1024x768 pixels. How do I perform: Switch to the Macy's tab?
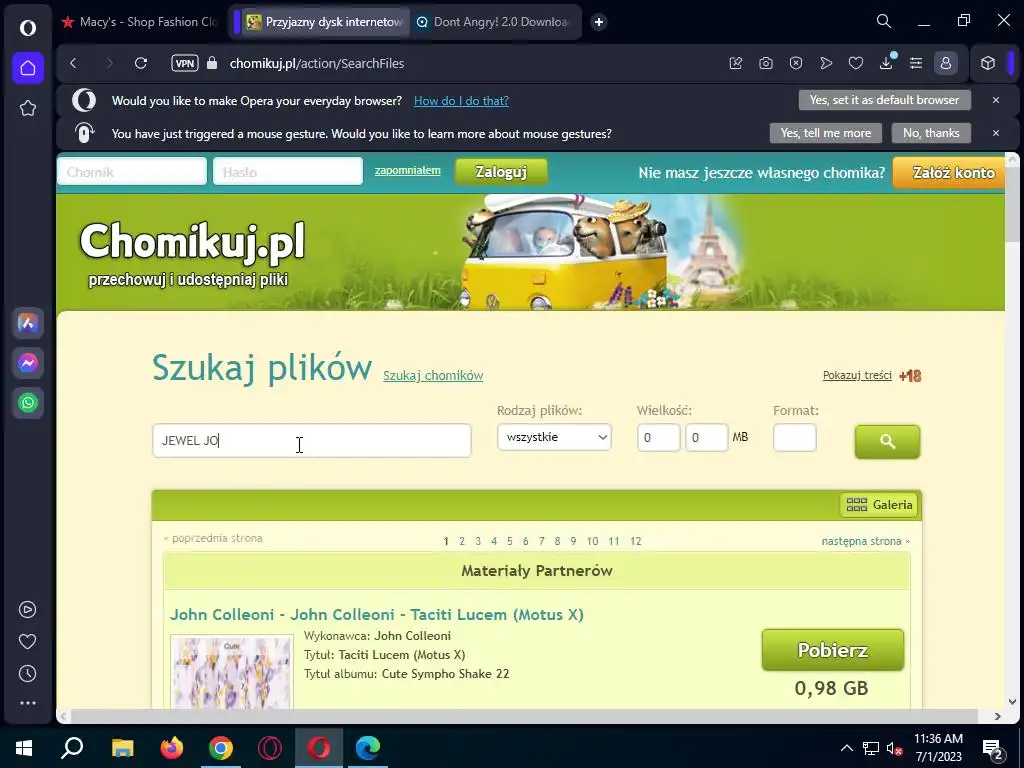(x=140, y=22)
